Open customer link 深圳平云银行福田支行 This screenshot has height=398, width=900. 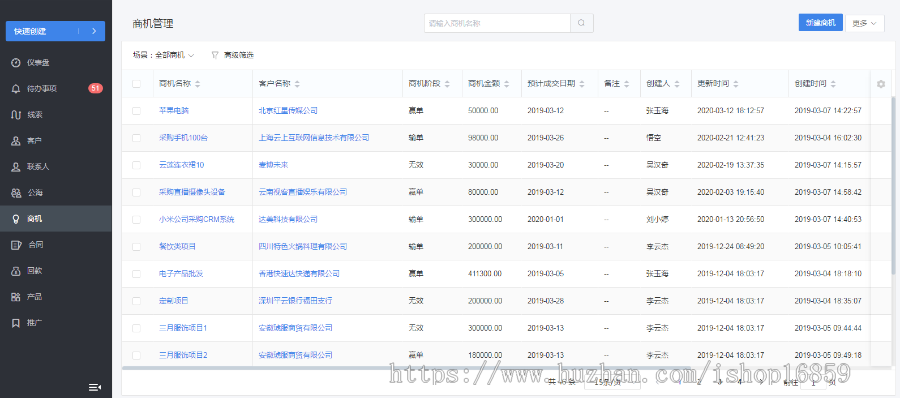[296, 300]
